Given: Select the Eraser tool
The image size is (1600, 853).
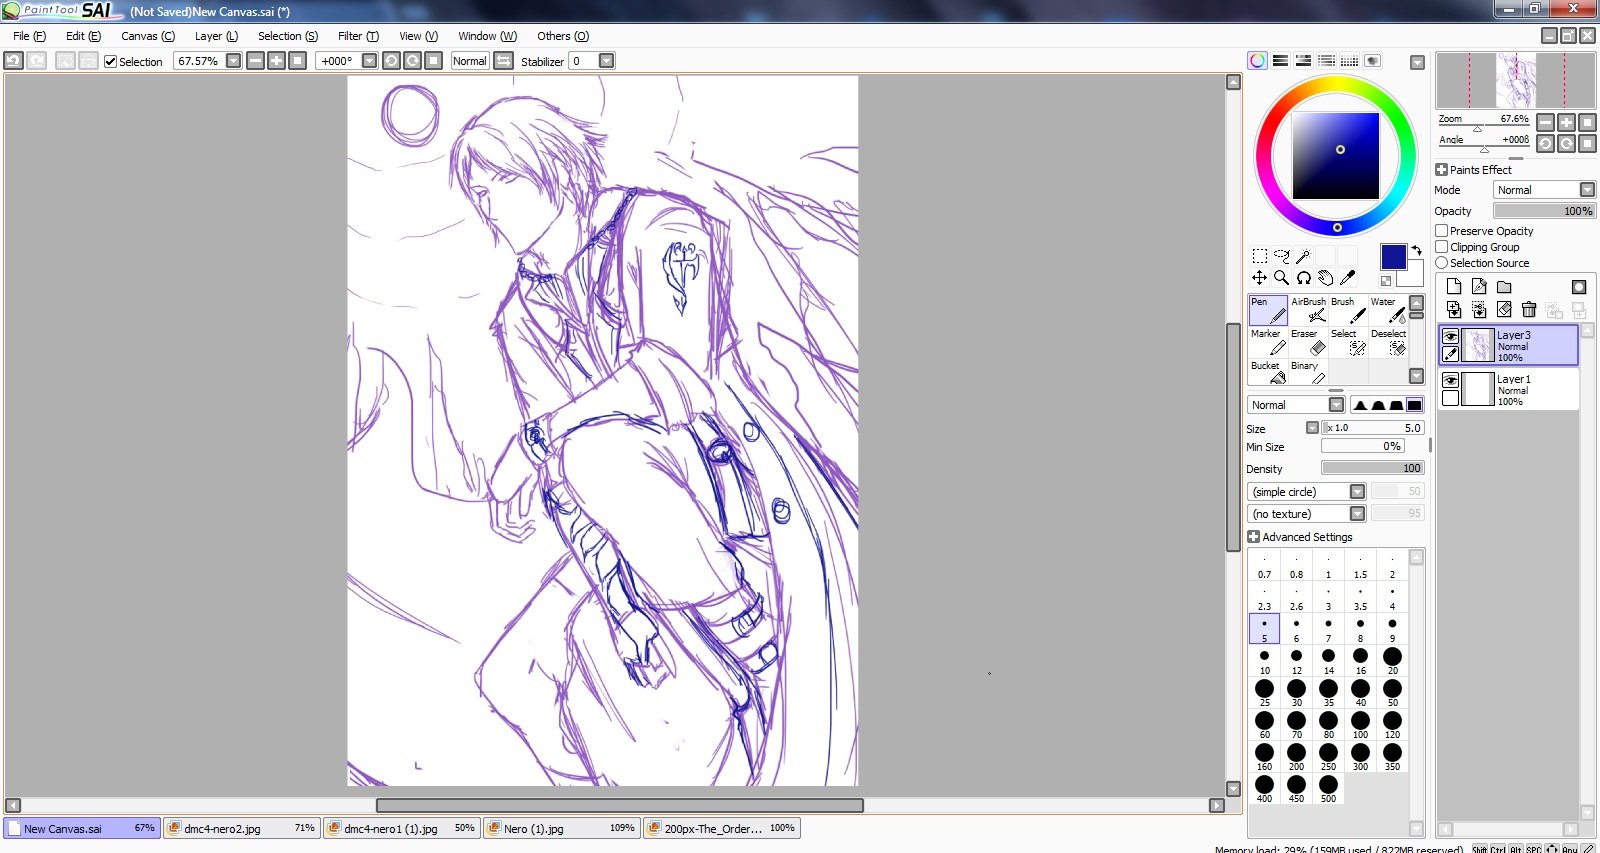Looking at the screenshot, I should point(1308,342).
